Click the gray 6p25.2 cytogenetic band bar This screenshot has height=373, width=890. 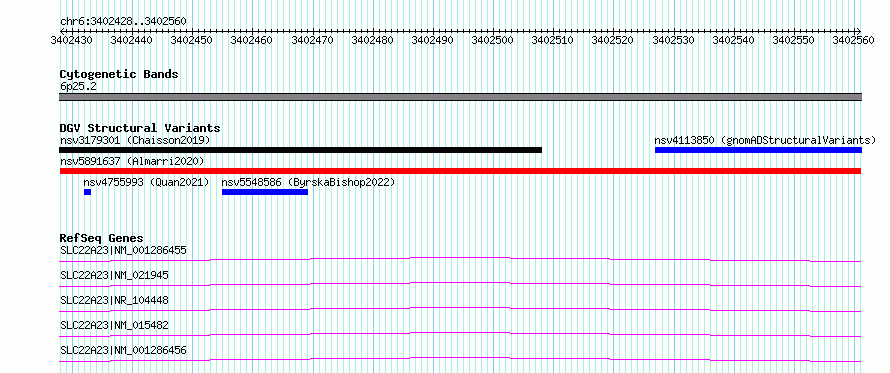pyautogui.click(x=460, y=97)
